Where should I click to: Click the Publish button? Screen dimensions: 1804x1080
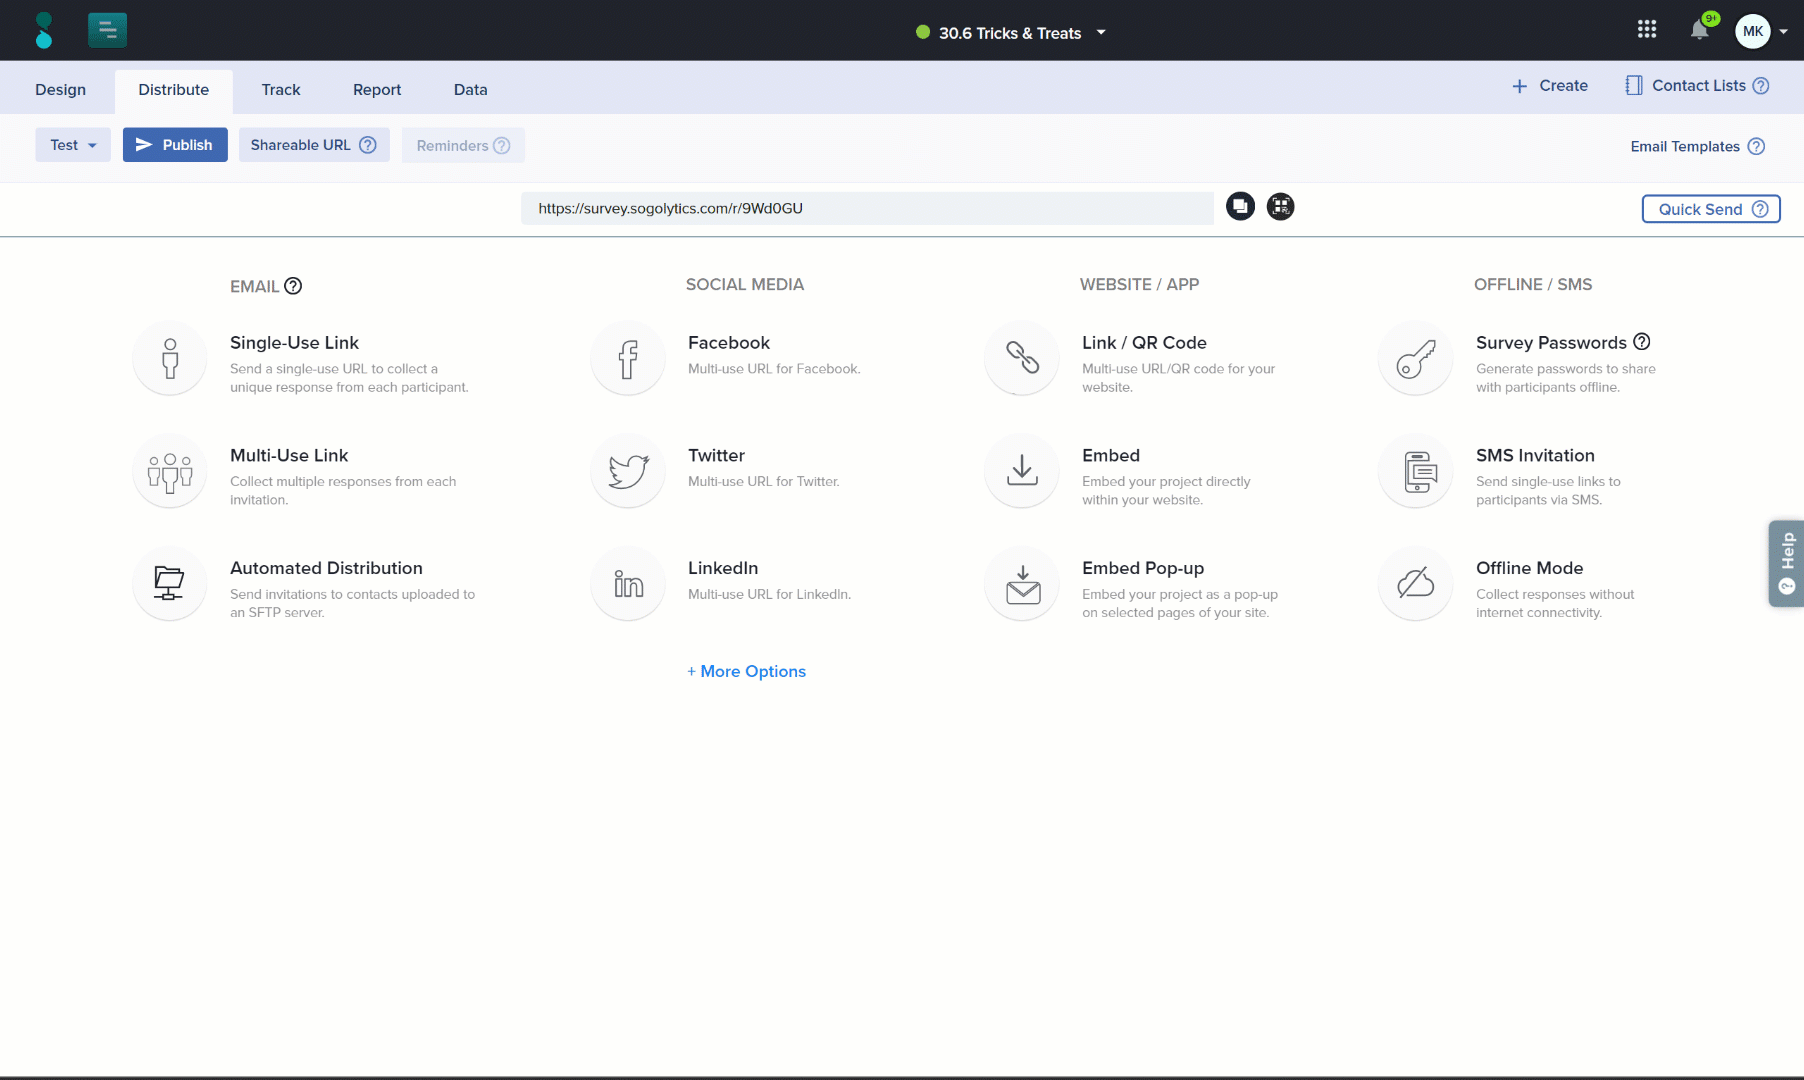point(174,144)
